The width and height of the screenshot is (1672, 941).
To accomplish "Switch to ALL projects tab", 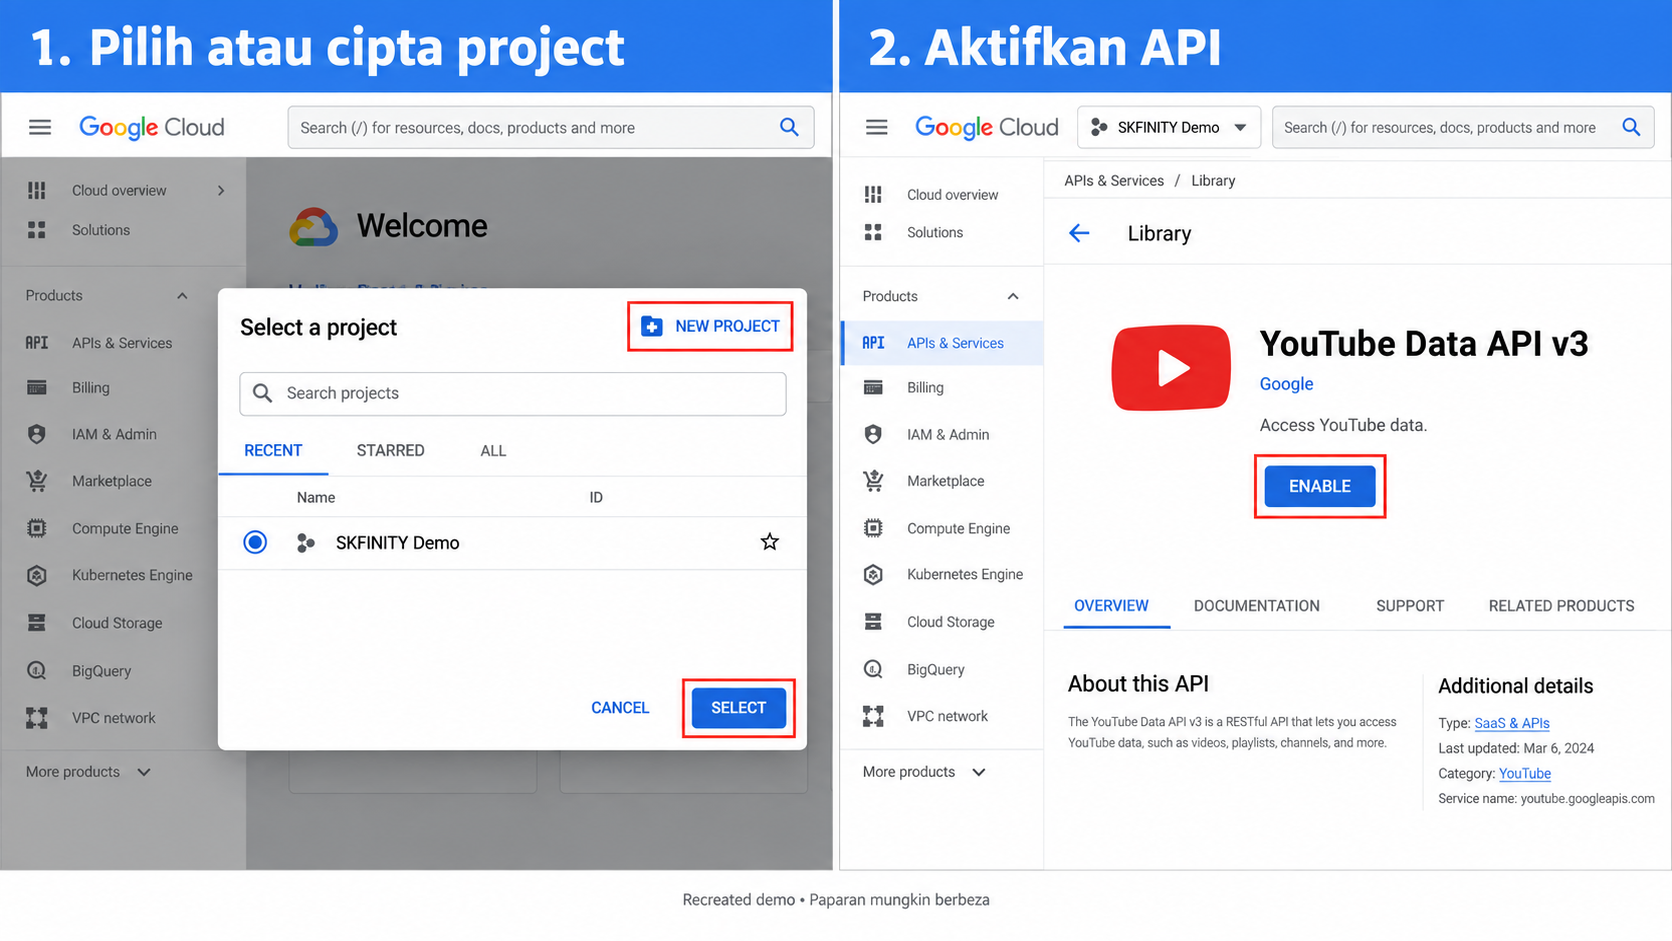I will [493, 451].
